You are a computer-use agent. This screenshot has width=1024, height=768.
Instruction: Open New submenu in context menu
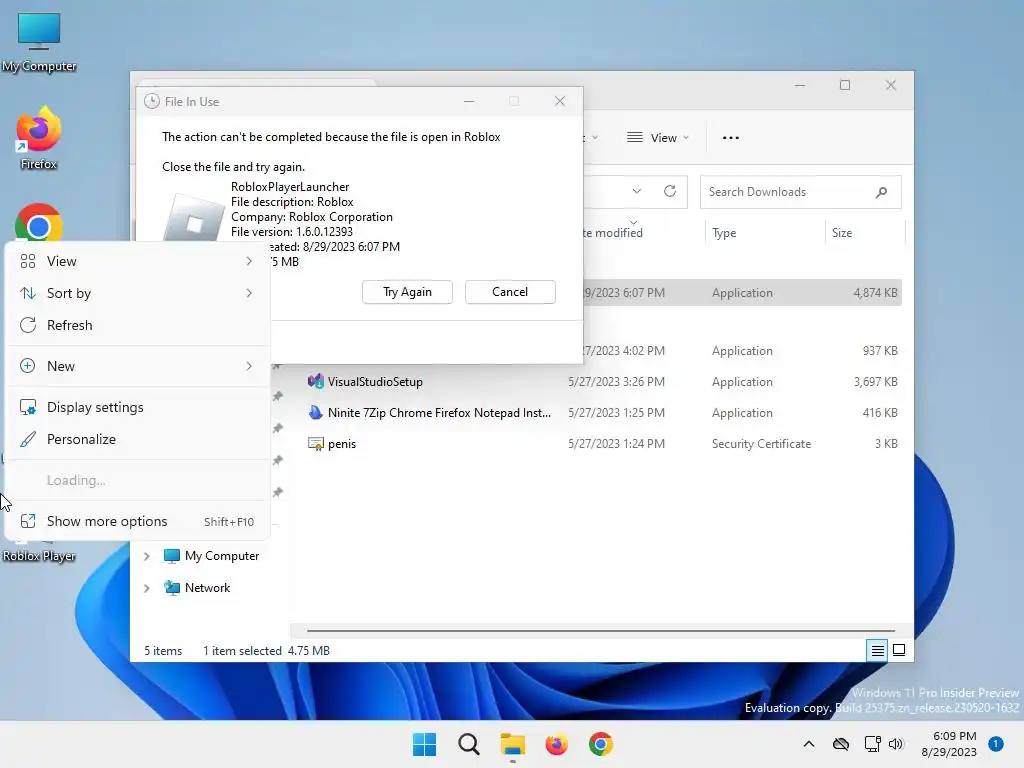(137, 366)
